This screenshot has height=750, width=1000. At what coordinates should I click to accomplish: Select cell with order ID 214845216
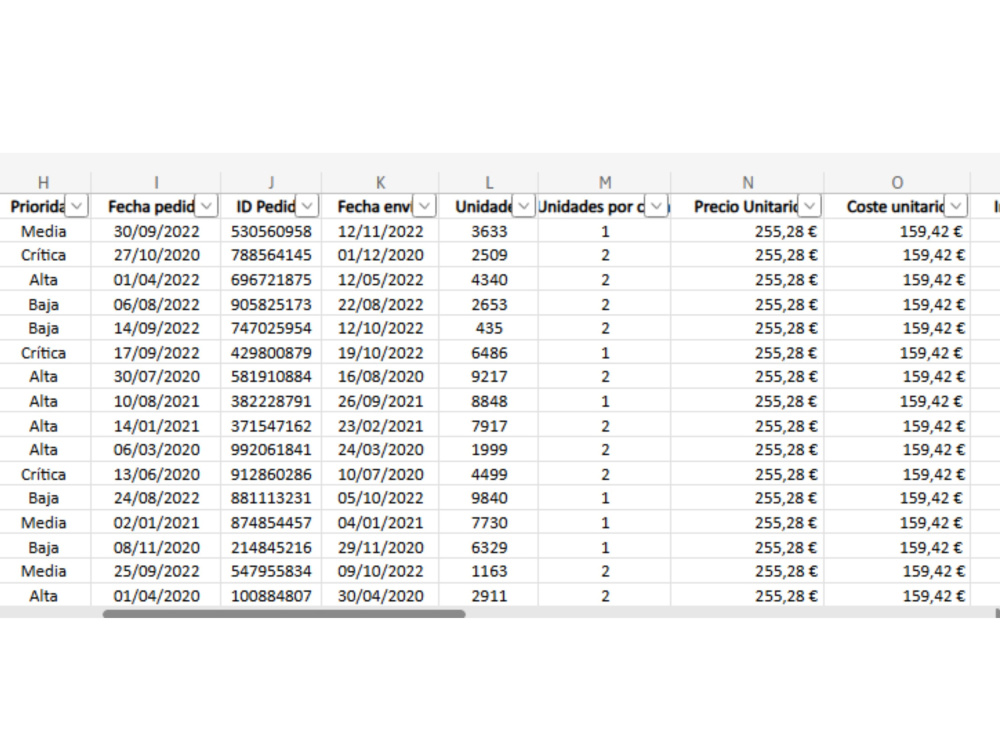coord(271,547)
